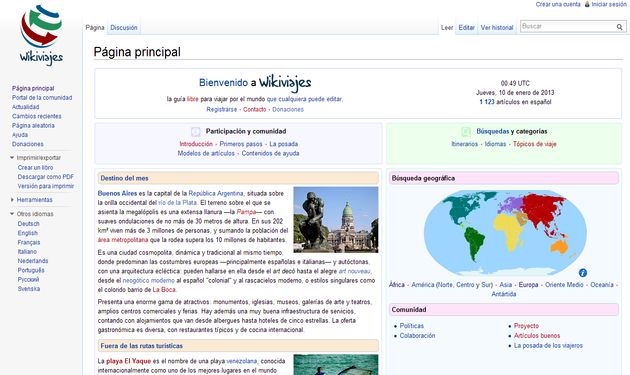Open the Buenos Aires statue photo
The image size is (630, 375).
335,219
